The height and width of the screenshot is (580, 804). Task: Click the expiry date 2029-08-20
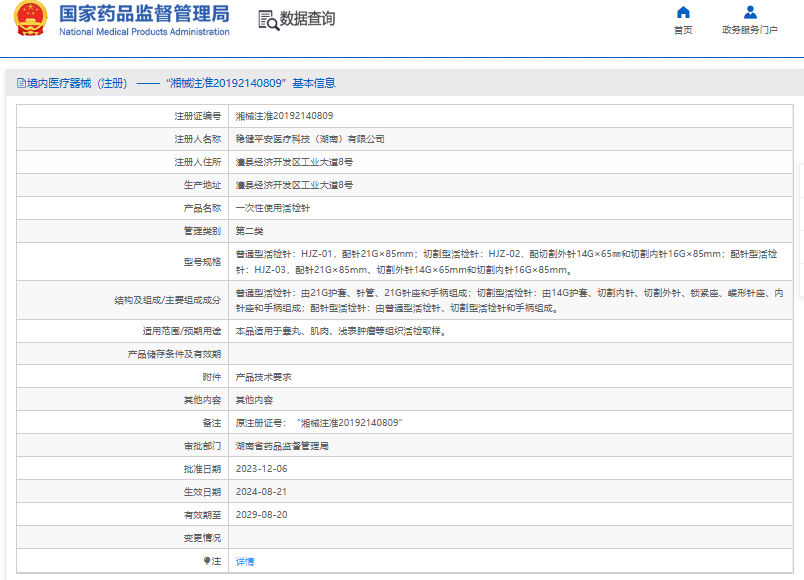261,515
